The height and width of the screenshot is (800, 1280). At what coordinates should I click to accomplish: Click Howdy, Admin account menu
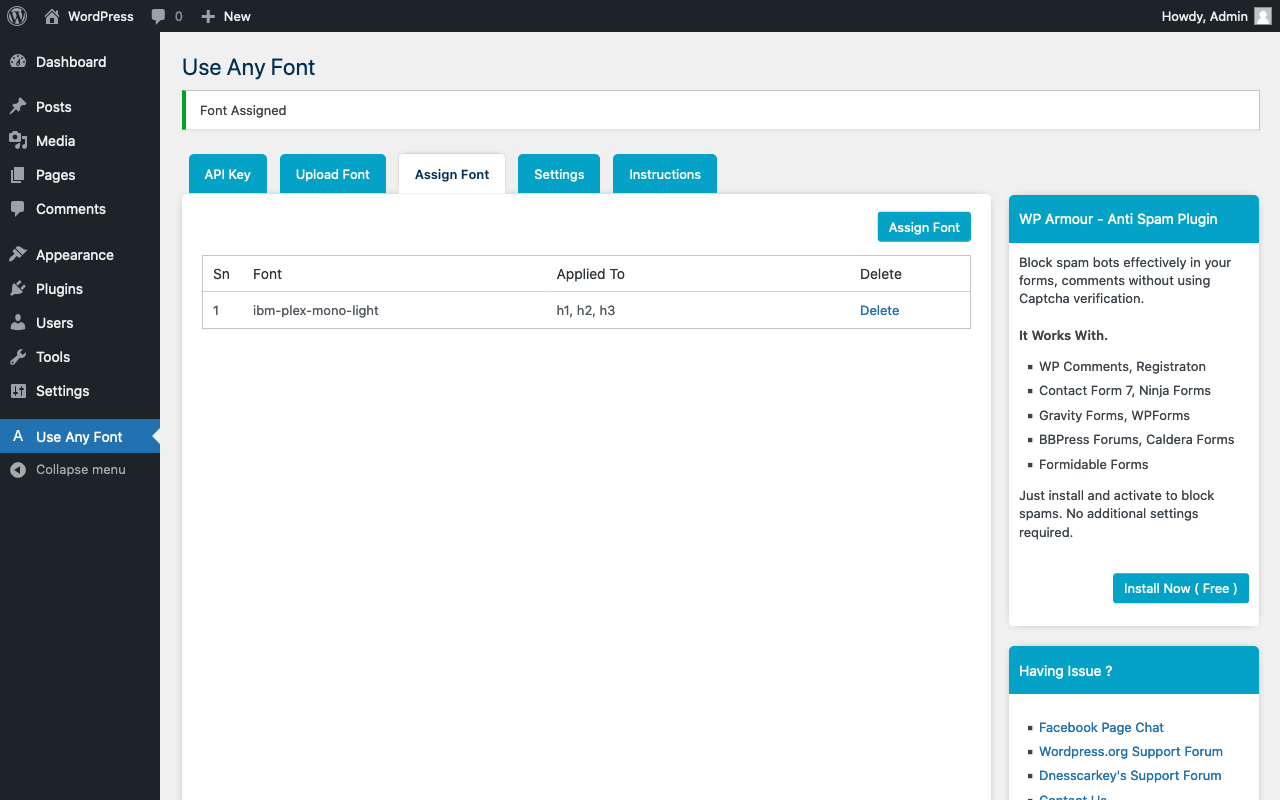coord(1216,16)
